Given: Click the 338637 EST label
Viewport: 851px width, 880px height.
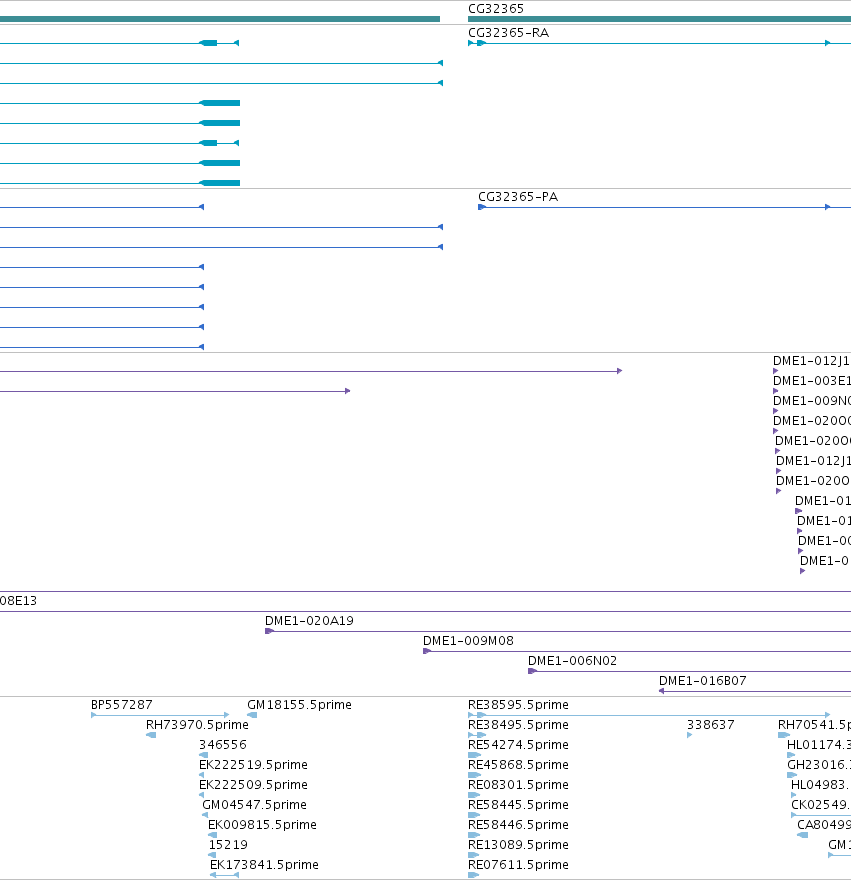Looking at the screenshot, I should pos(711,725).
